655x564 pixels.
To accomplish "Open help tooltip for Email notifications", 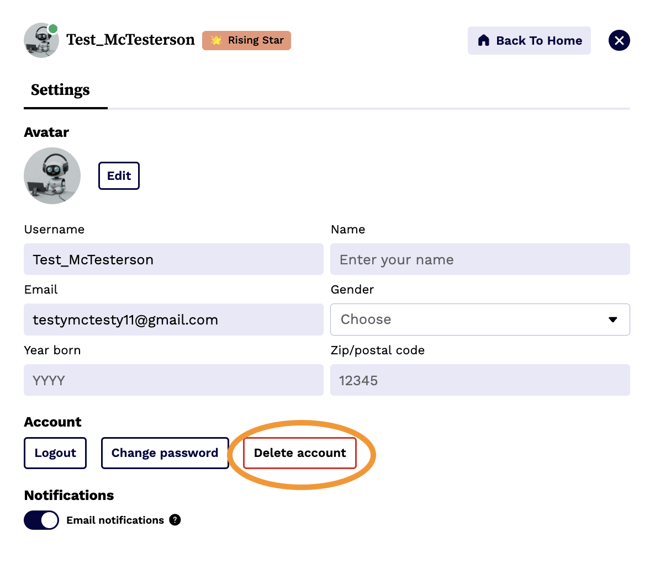I will coord(175,520).
